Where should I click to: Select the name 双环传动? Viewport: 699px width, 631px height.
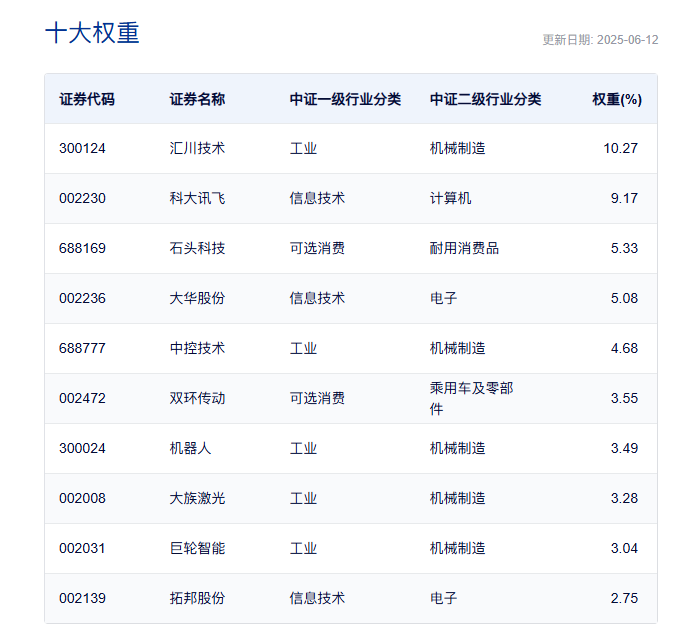[x=197, y=398]
